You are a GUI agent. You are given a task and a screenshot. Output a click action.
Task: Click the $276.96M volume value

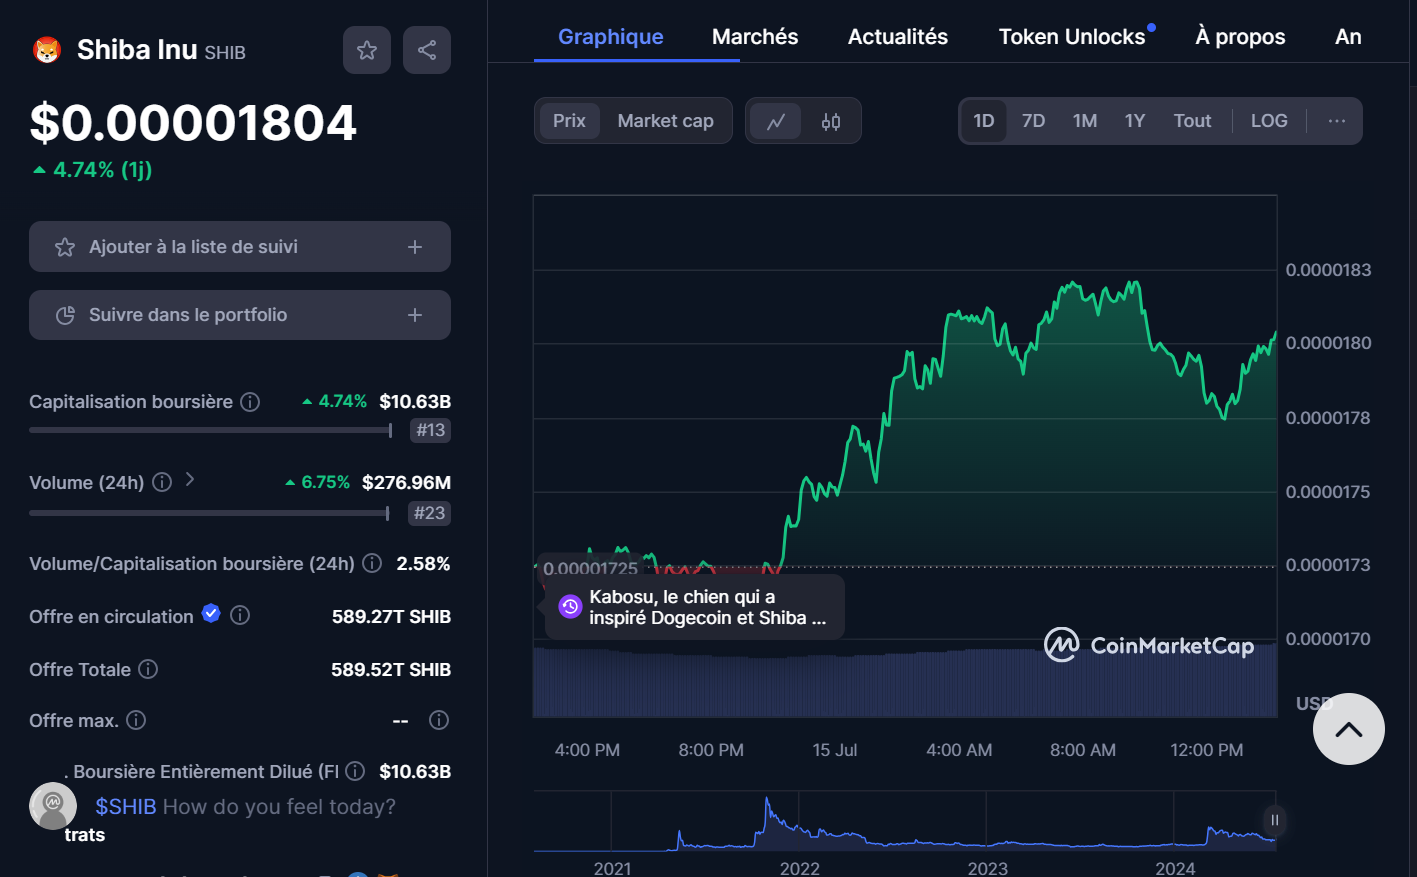(x=406, y=482)
